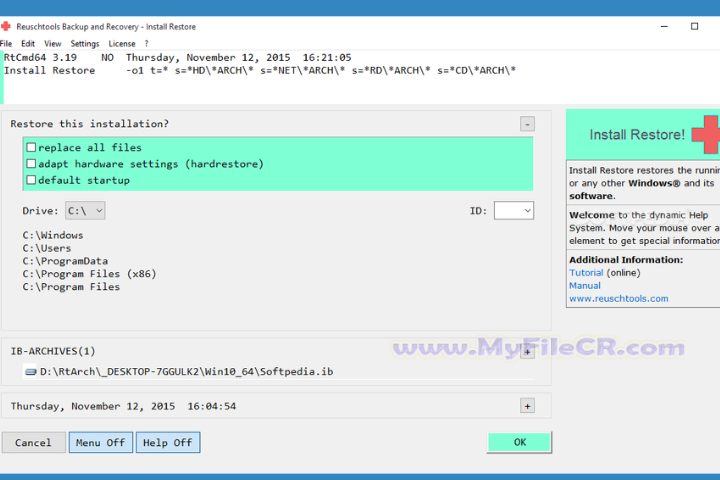The height and width of the screenshot is (480, 720).
Task: Select the C:\Program Files (x86) entry
Action: click(x=90, y=274)
